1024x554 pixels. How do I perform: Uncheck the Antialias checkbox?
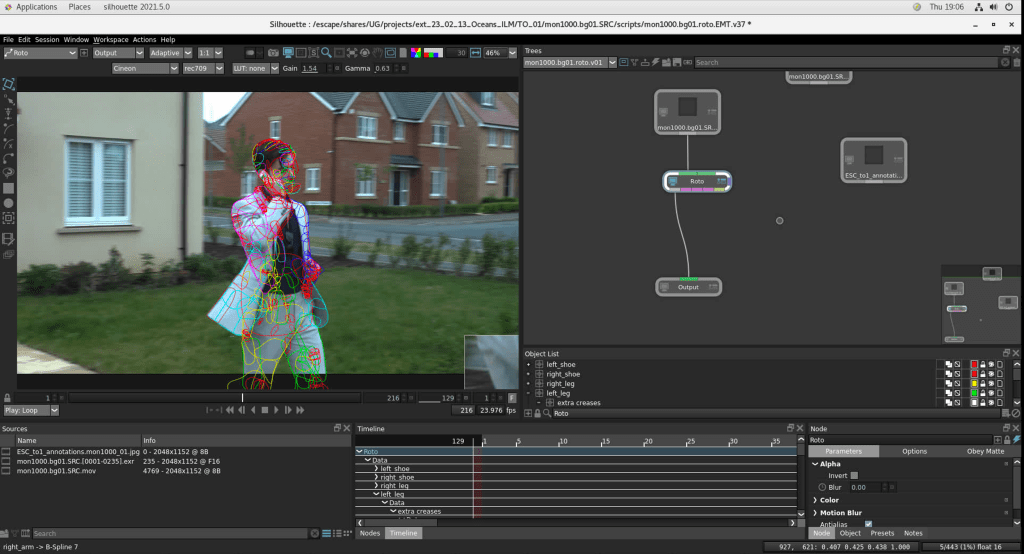(868, 523)
